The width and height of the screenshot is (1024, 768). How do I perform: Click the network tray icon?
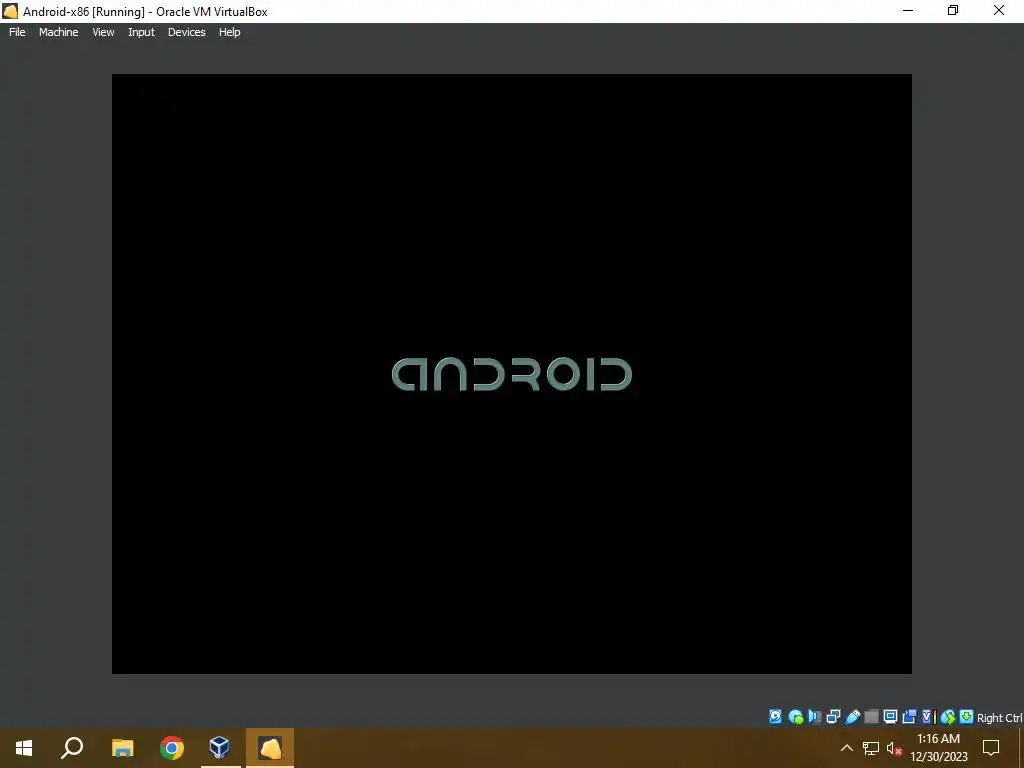pyautogui.click(x=871, y=748)
